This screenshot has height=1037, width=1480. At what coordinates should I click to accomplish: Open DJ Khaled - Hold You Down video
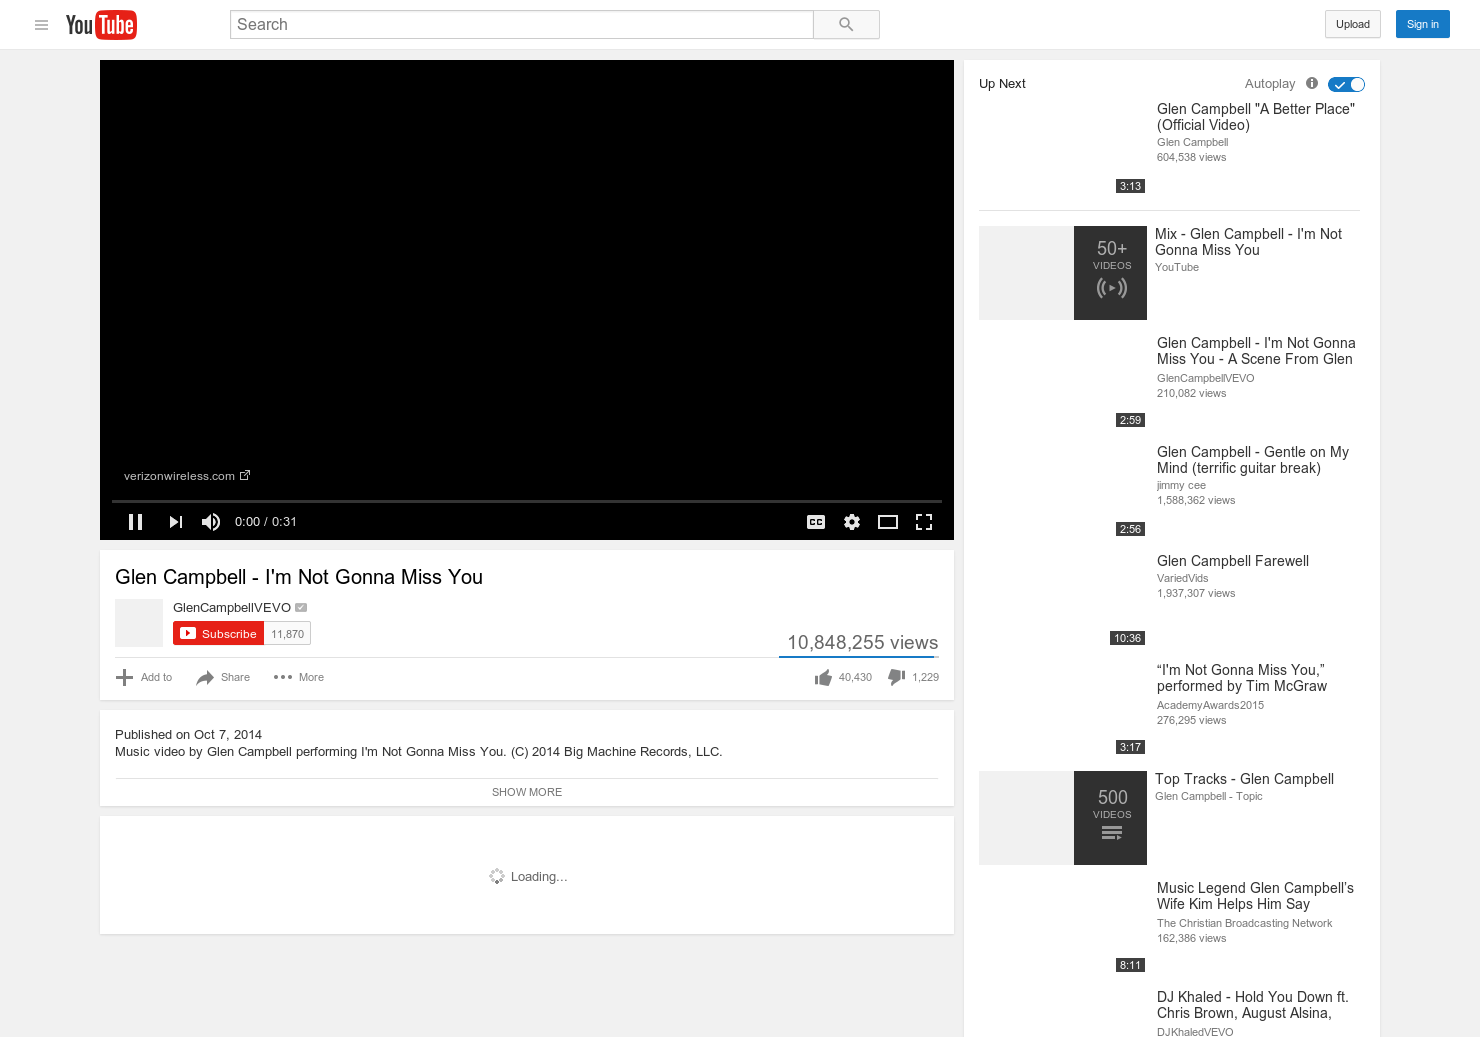point(1253,1005)
